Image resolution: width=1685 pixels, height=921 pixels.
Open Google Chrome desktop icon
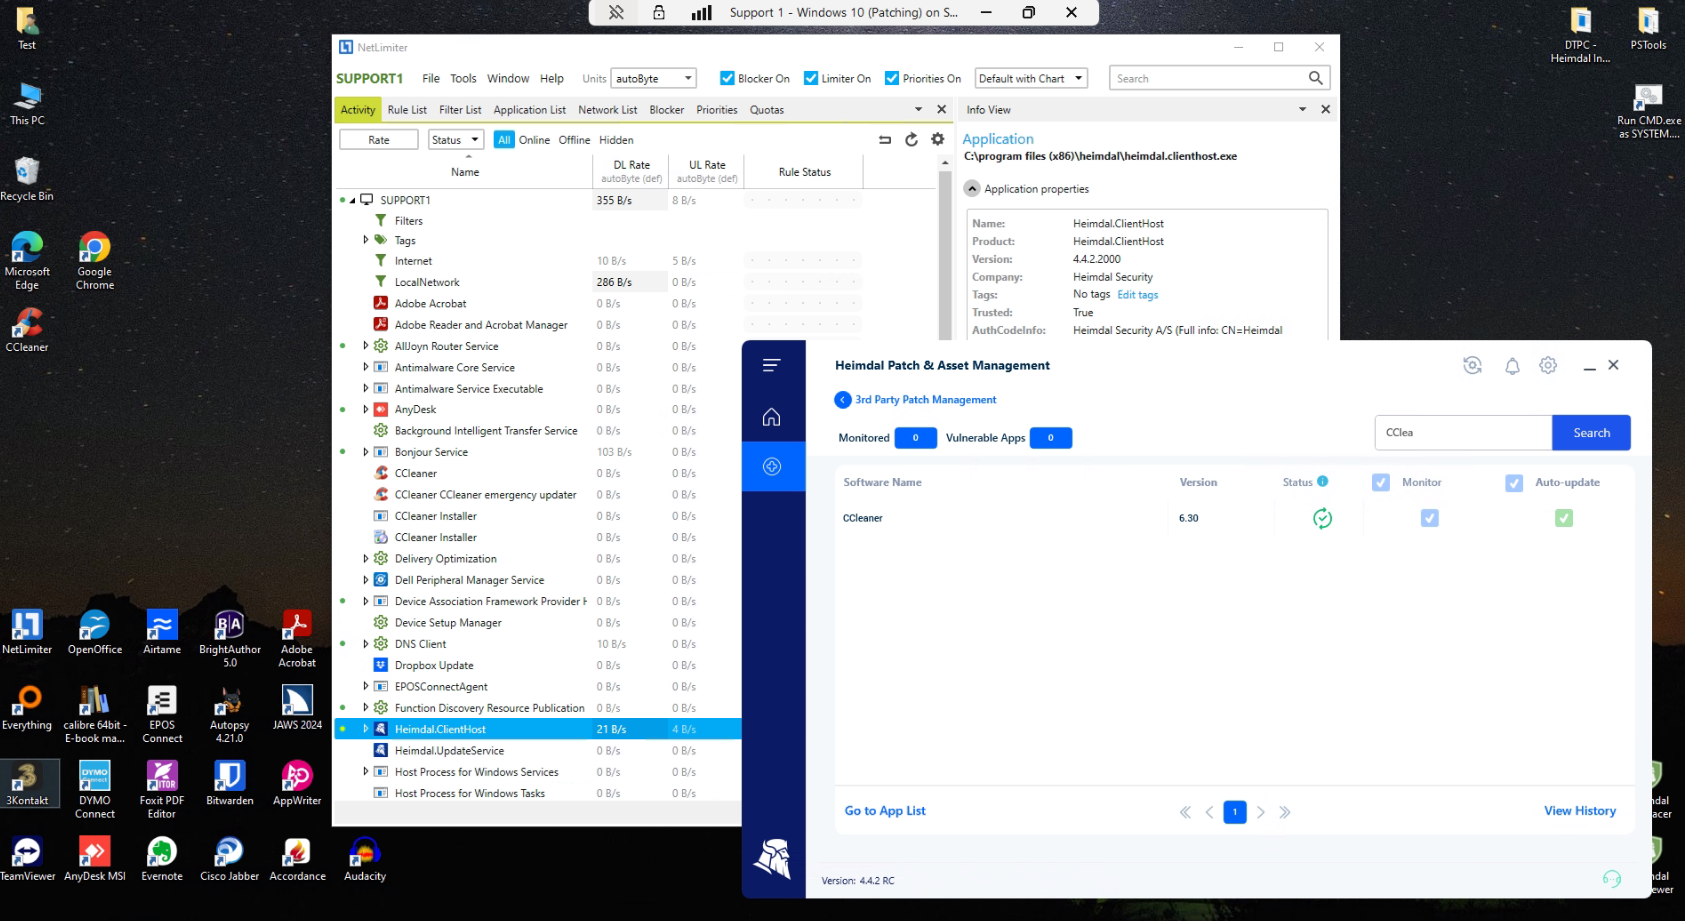[95, 261]
